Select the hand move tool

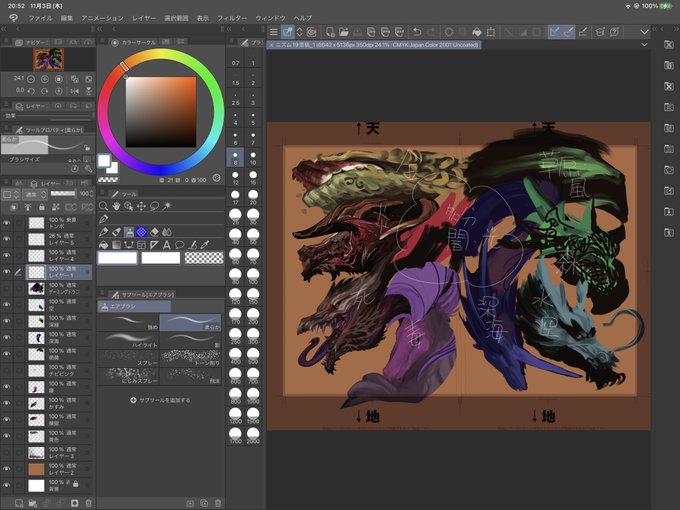click(117, 206)
